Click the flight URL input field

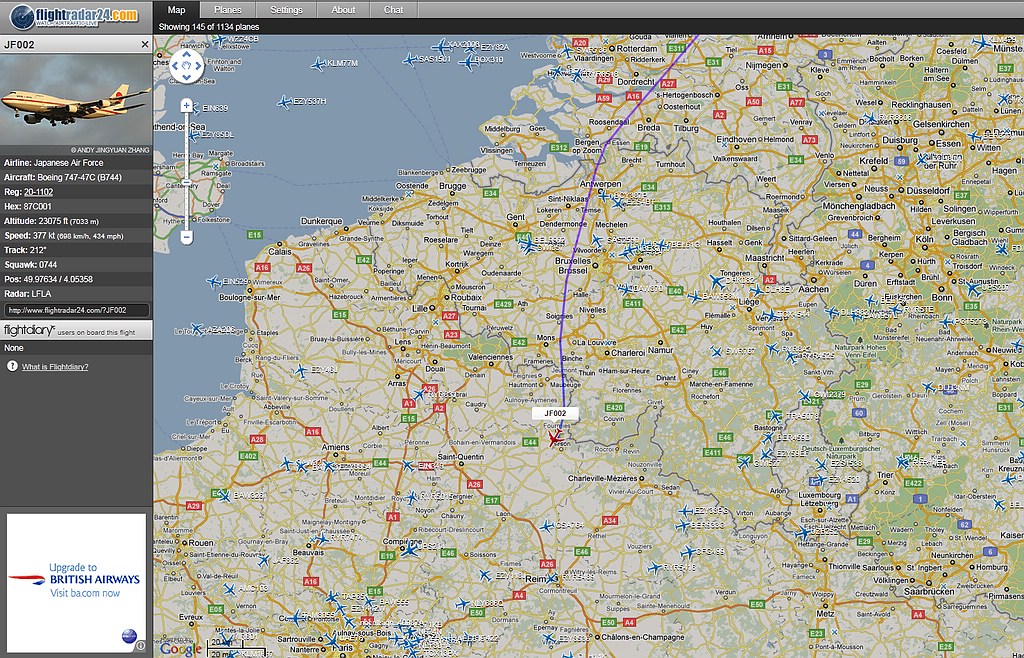(x=76, y=311)
